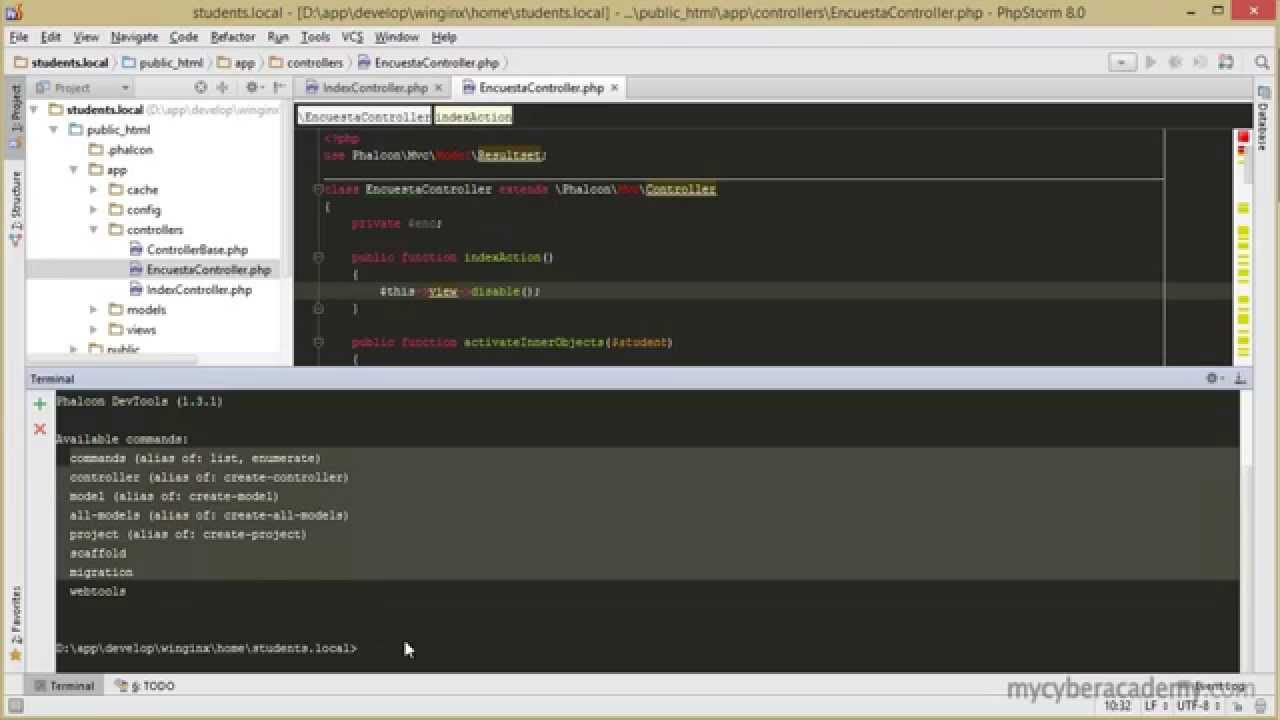
Task: Open the Project view selector dropdown
Action: pos(80,88)
